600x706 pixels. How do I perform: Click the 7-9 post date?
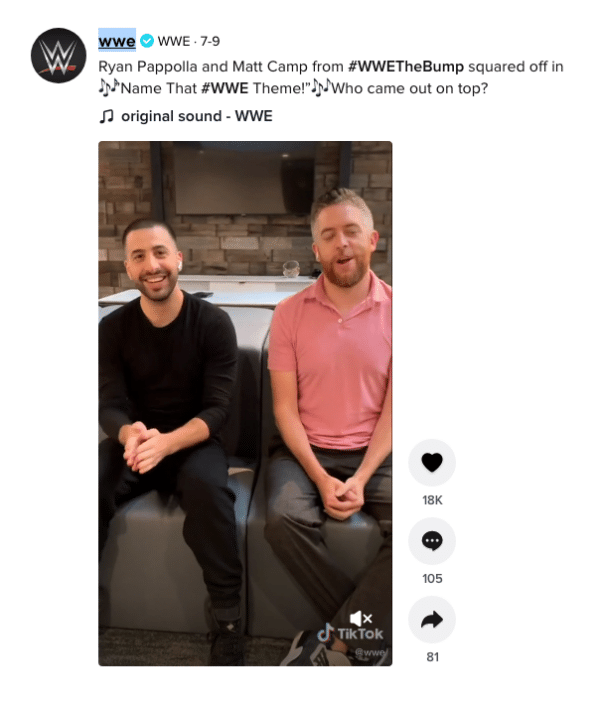click(210, 41)
